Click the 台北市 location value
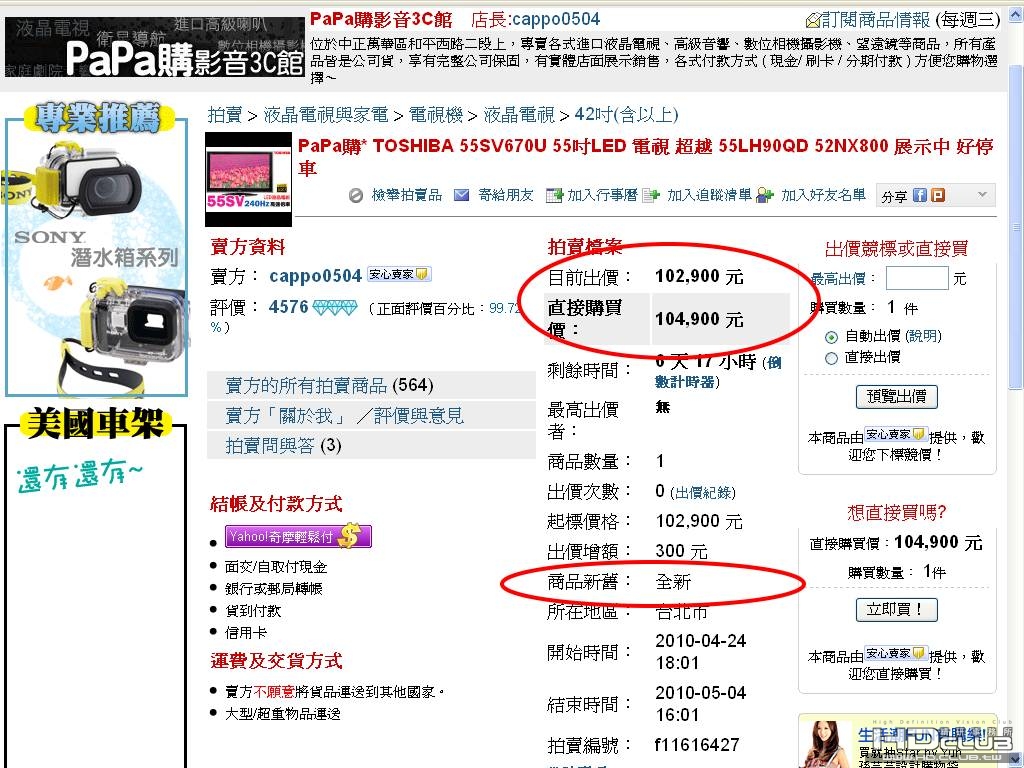1024x768 pixels. pos(681,612)
